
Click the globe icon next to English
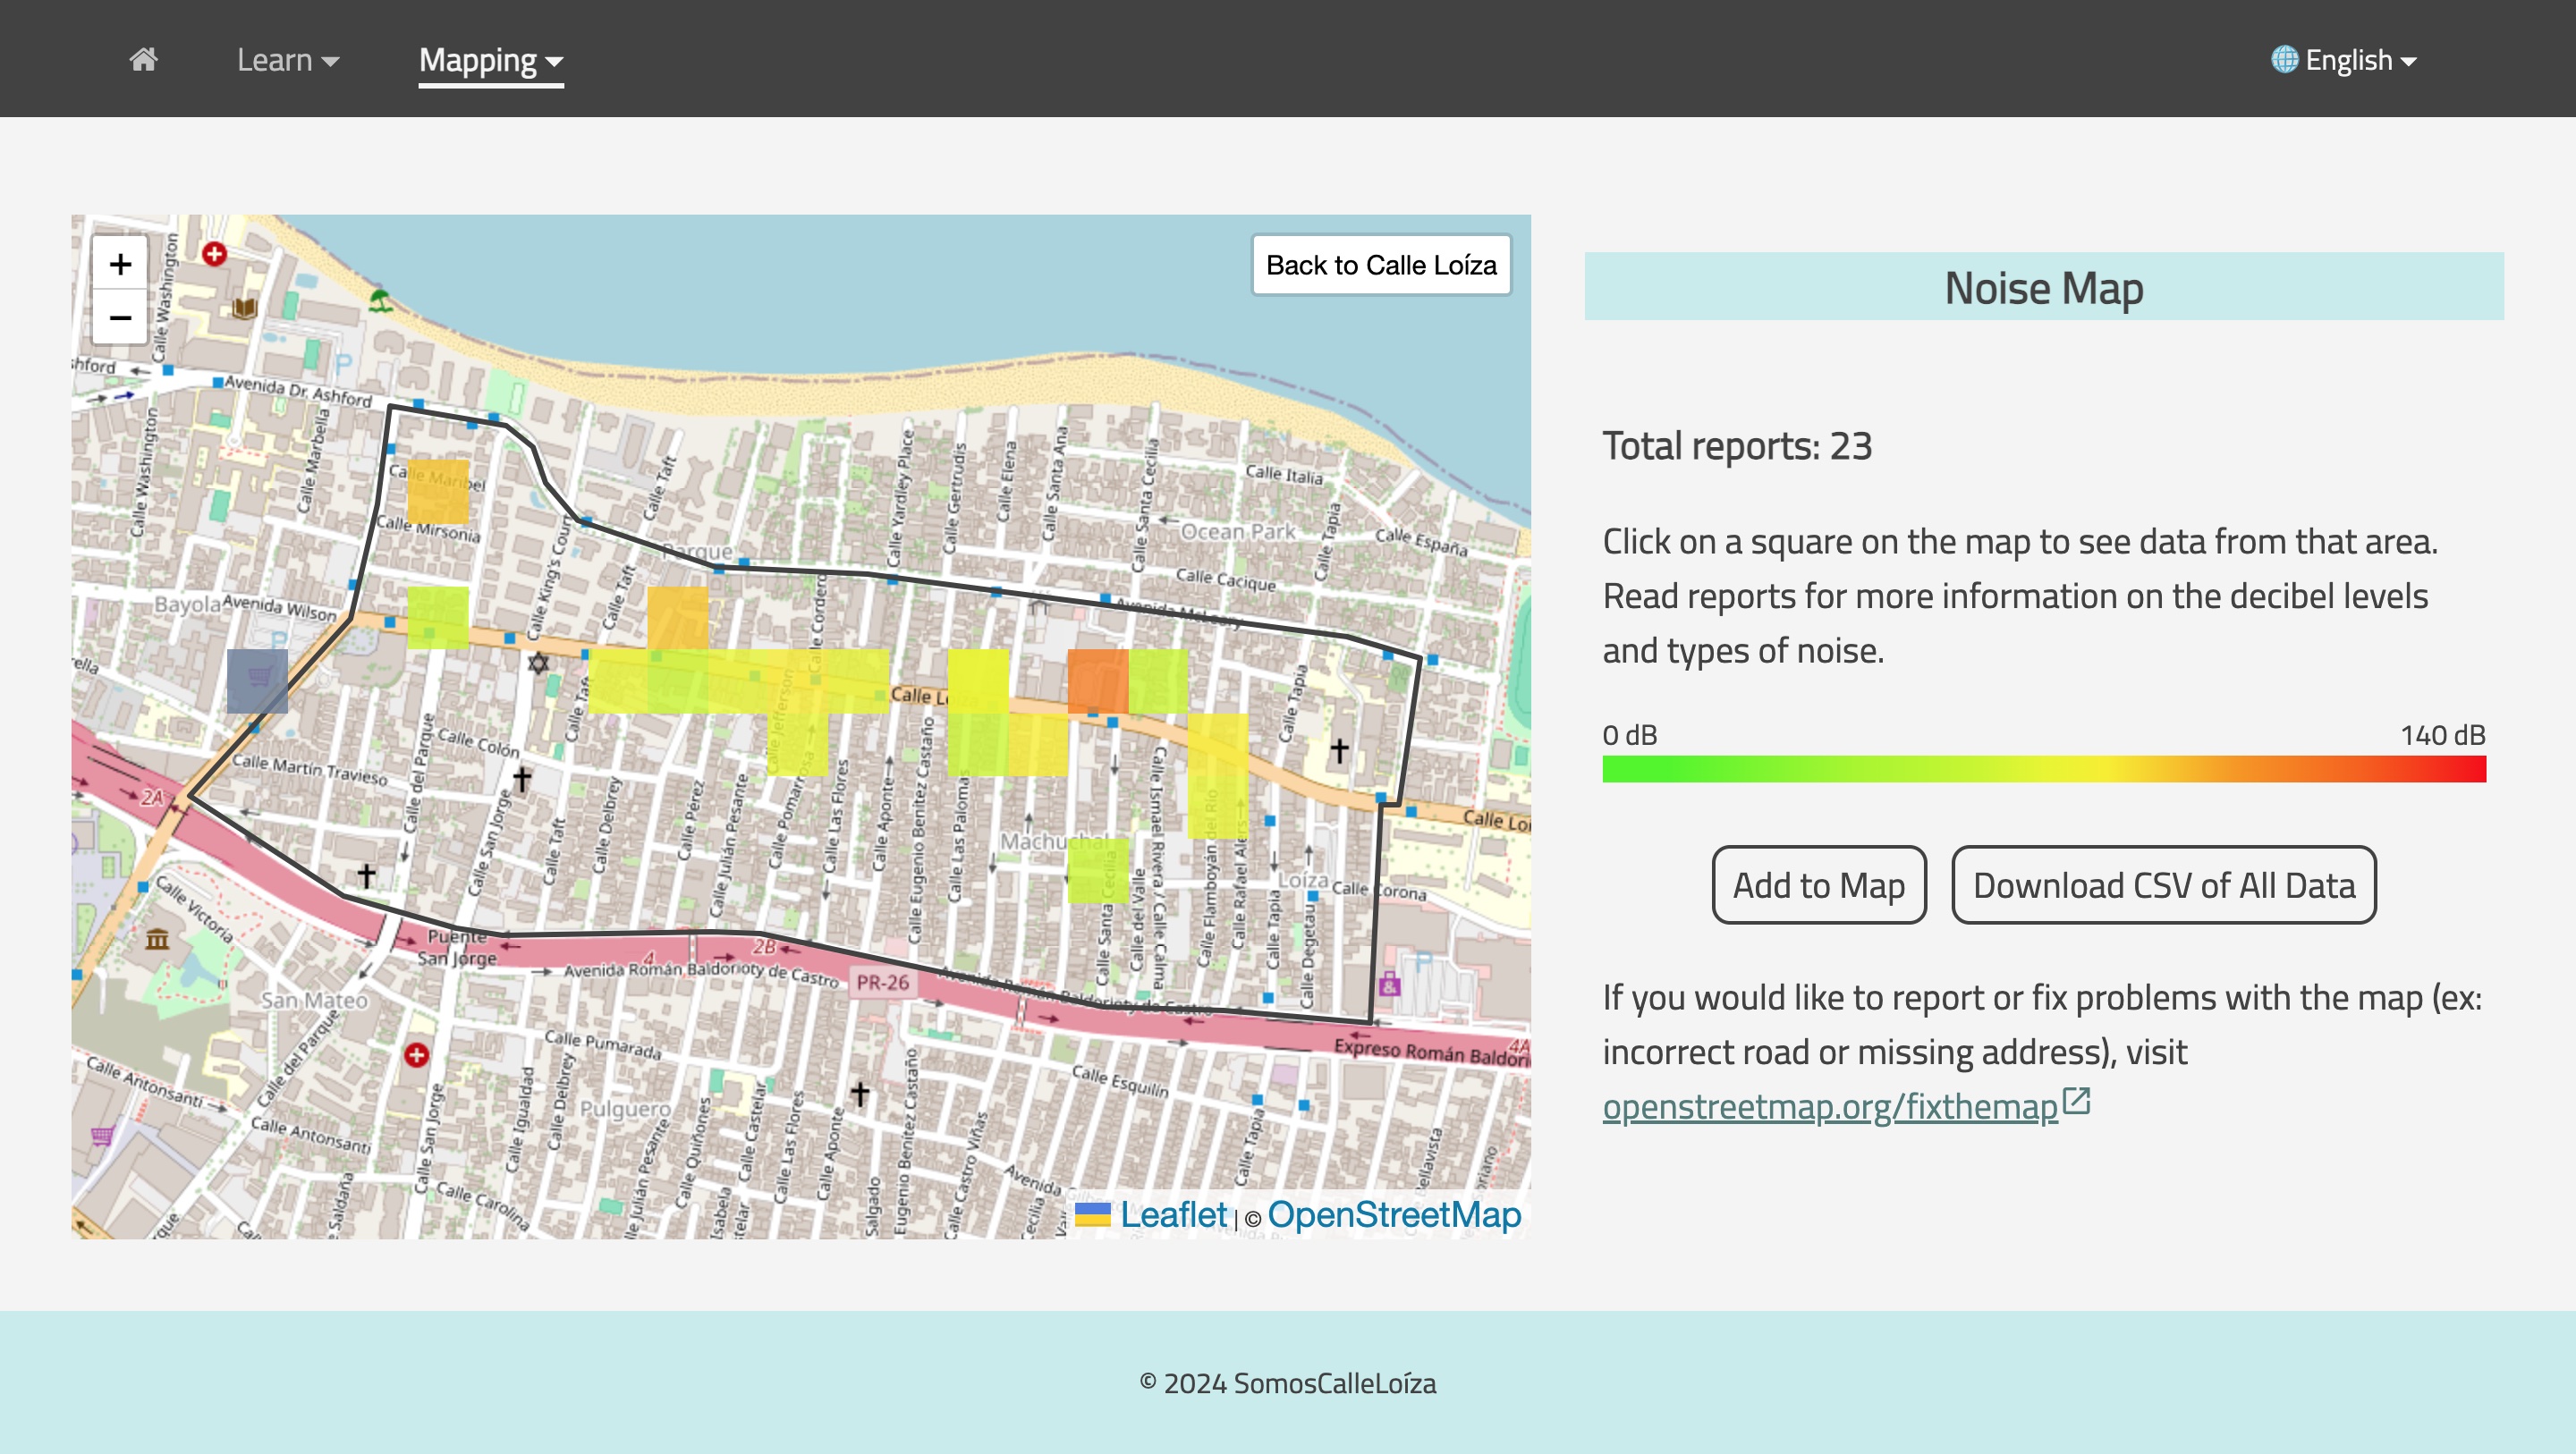pyautogui.click(x=2285, y=60)
